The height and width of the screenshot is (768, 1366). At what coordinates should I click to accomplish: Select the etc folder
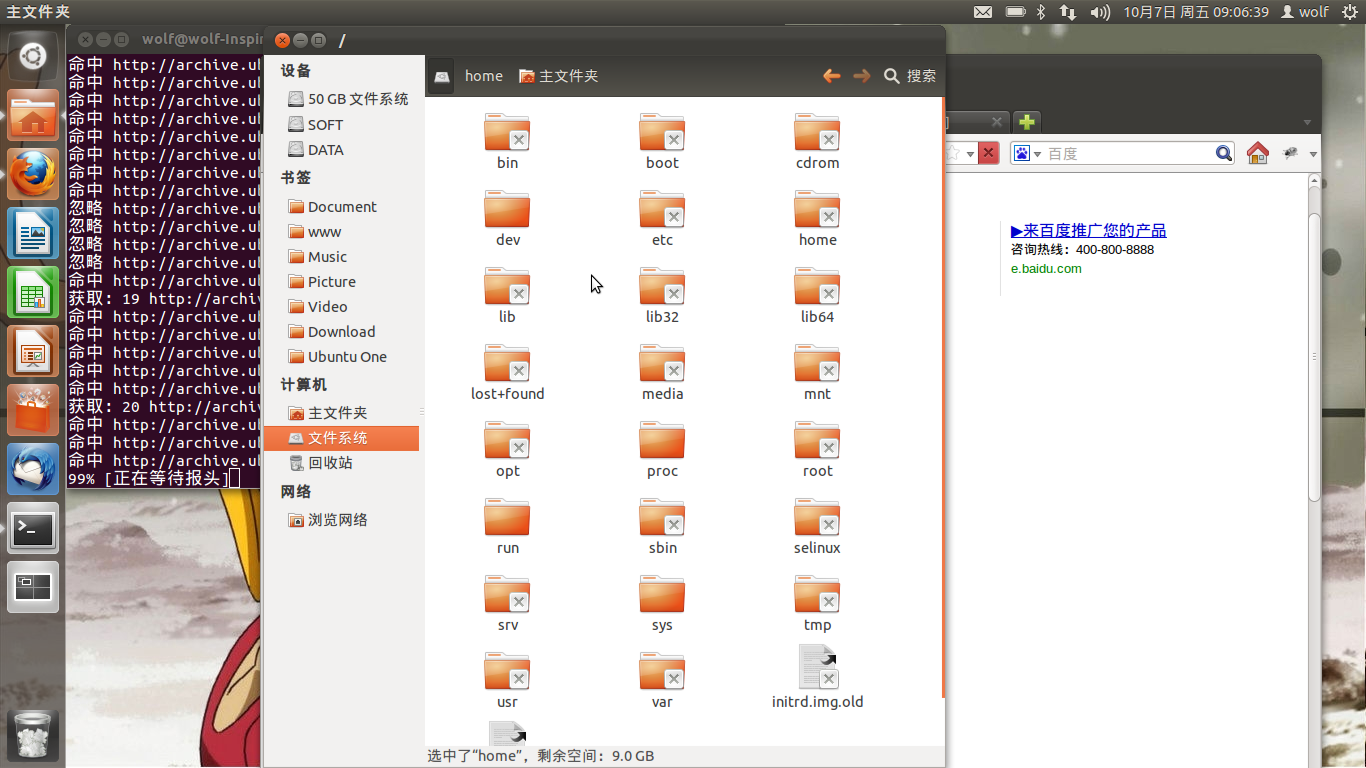[662, 209]
